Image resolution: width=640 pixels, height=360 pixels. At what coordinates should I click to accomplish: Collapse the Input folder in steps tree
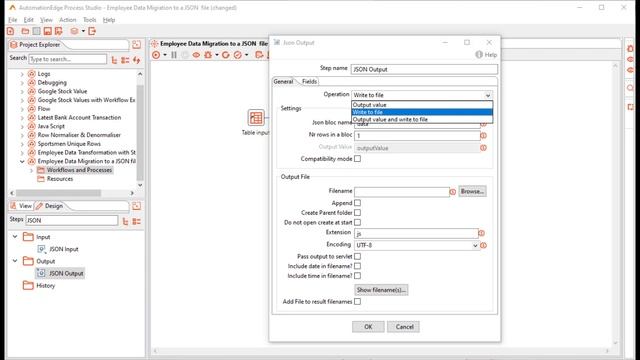click(x=15, y=237)
